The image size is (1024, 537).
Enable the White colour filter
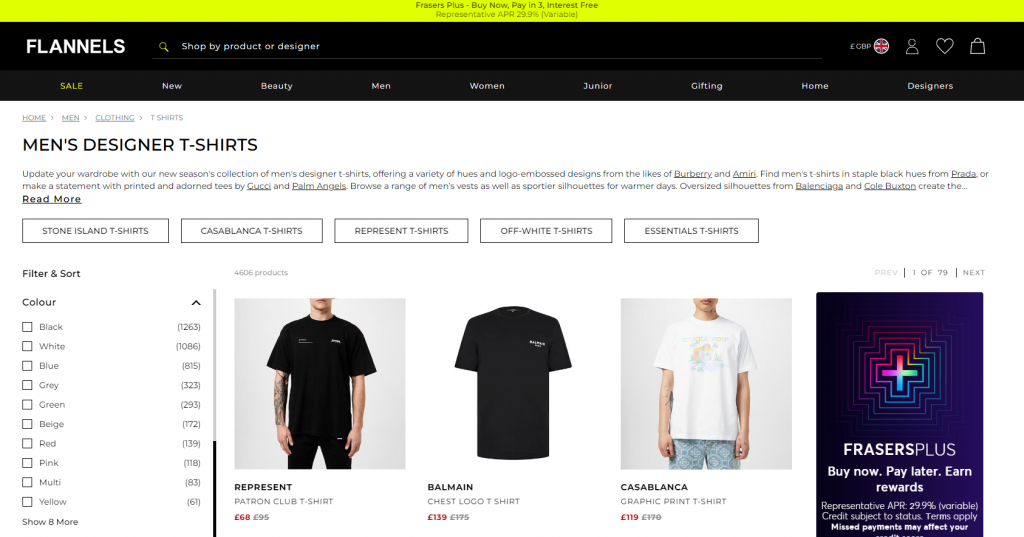tap(27, 346)
